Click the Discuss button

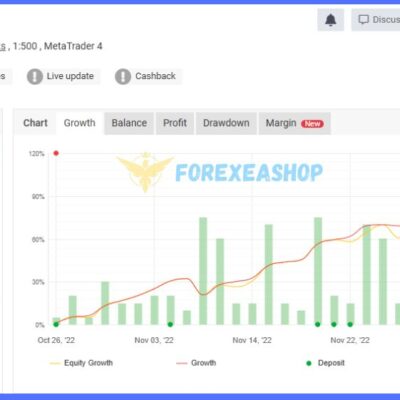tap(376, 20)
